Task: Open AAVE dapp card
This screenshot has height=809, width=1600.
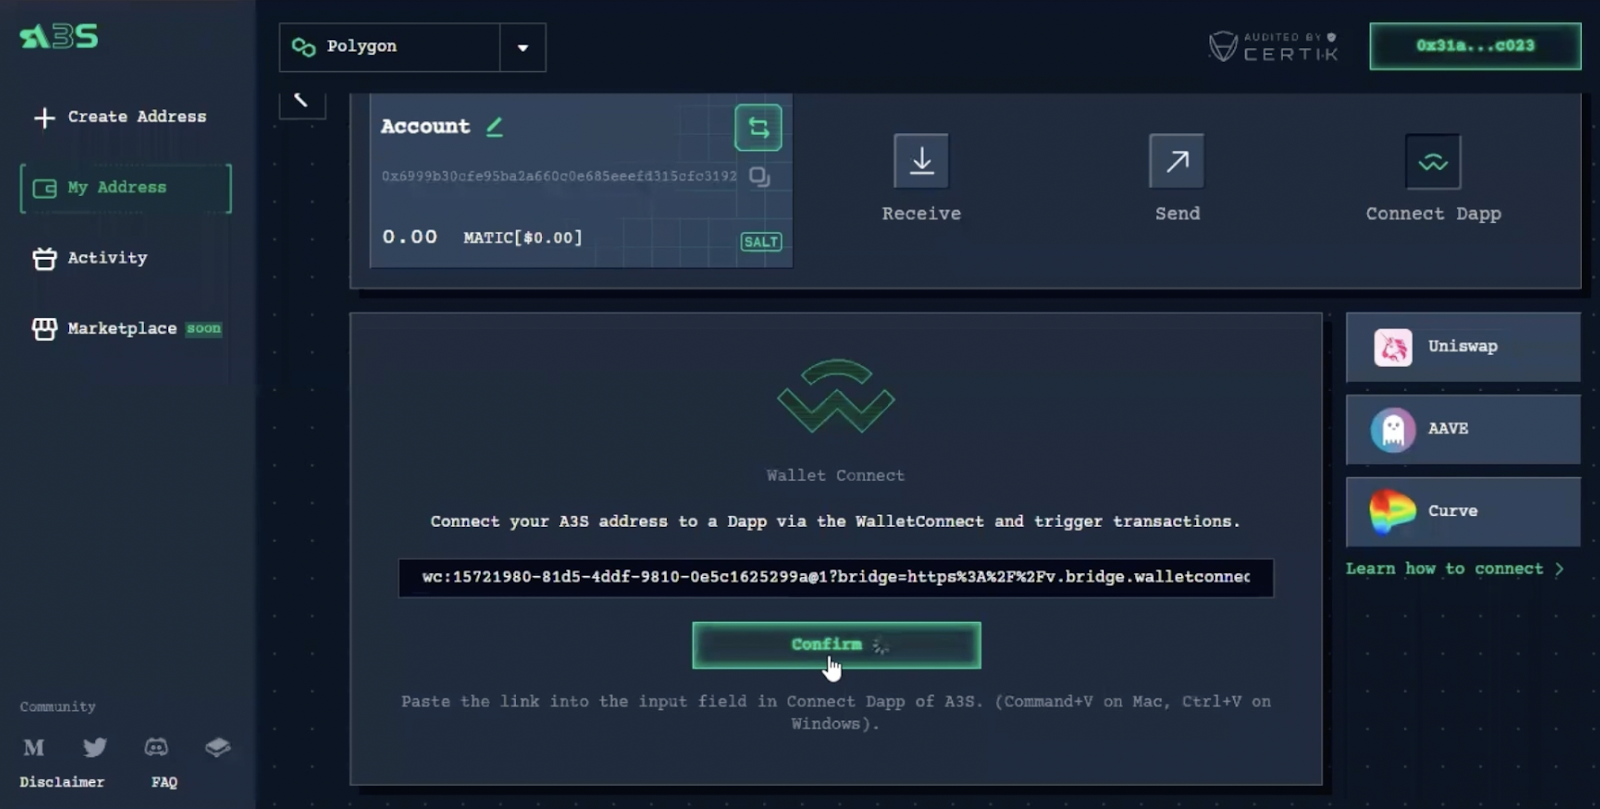Action: pyautogui.click(x=1463, y=429)
